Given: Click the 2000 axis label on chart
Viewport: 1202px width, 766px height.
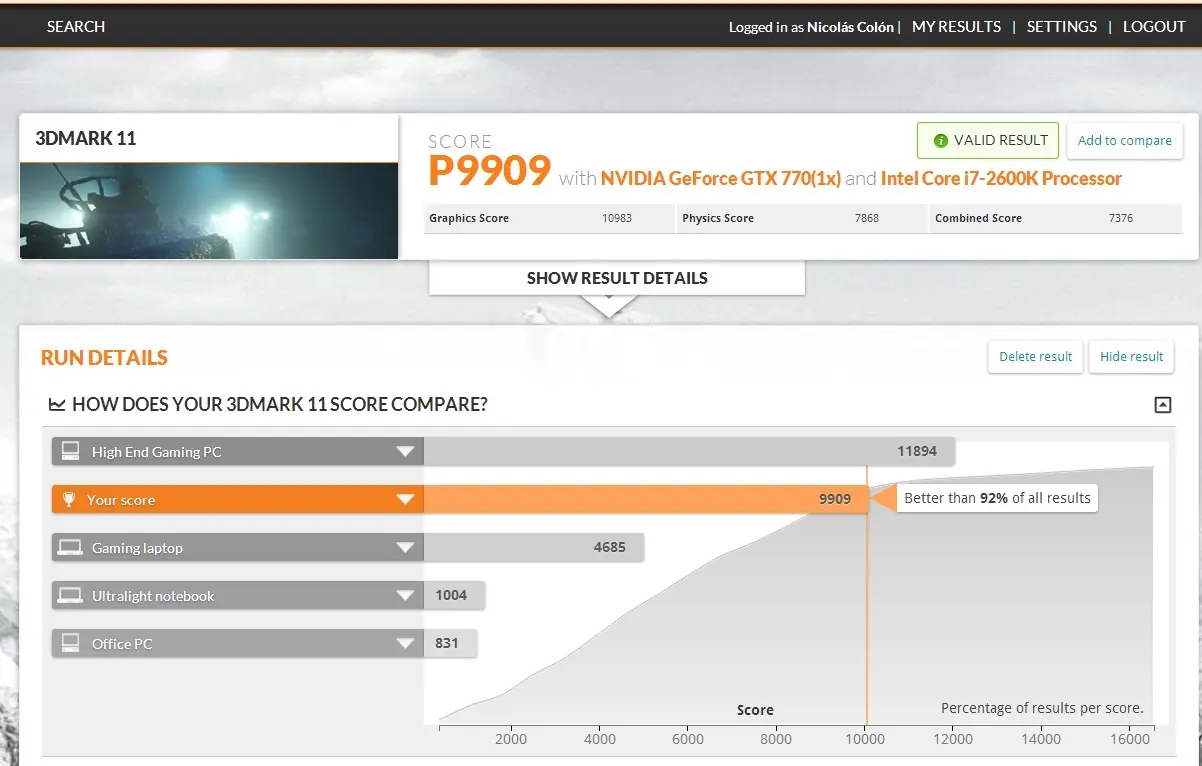Looking at the screenshot, I should (x=511, y=739).
